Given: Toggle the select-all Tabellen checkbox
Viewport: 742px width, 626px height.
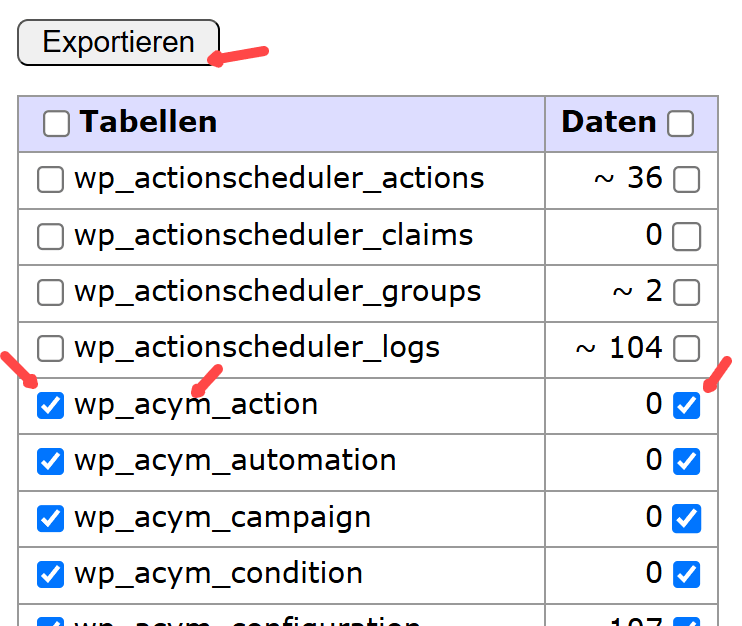Looking at the screenshot, I should (57, 124).
